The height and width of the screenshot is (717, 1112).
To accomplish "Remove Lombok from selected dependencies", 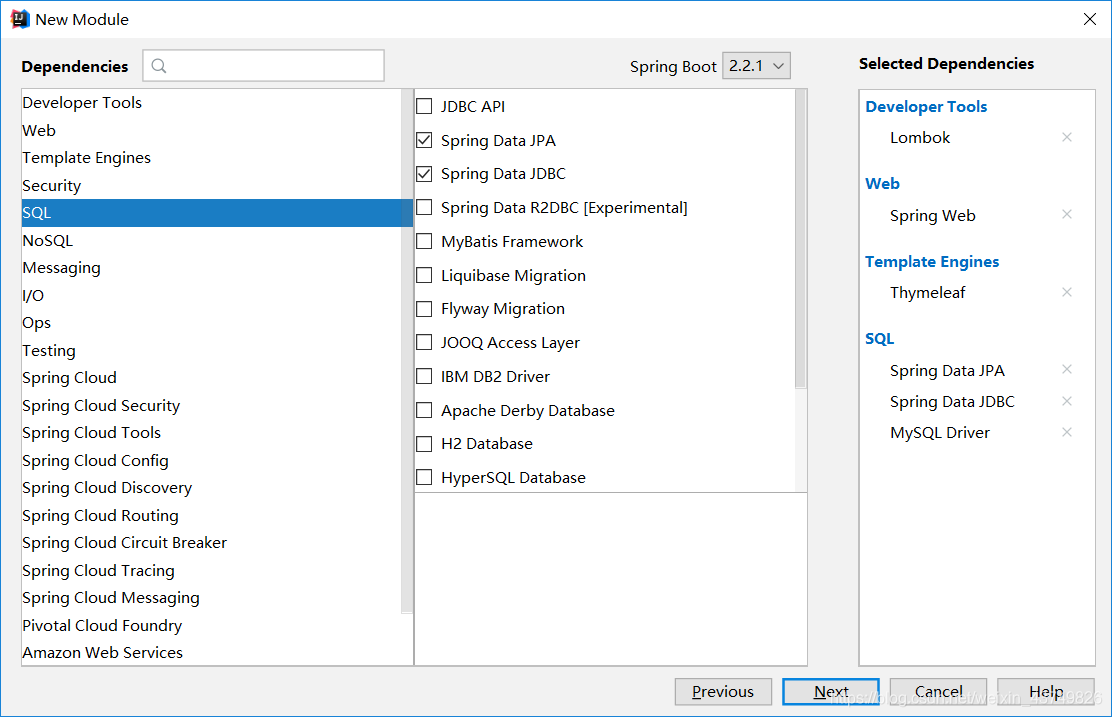I will coord(1067,137).
